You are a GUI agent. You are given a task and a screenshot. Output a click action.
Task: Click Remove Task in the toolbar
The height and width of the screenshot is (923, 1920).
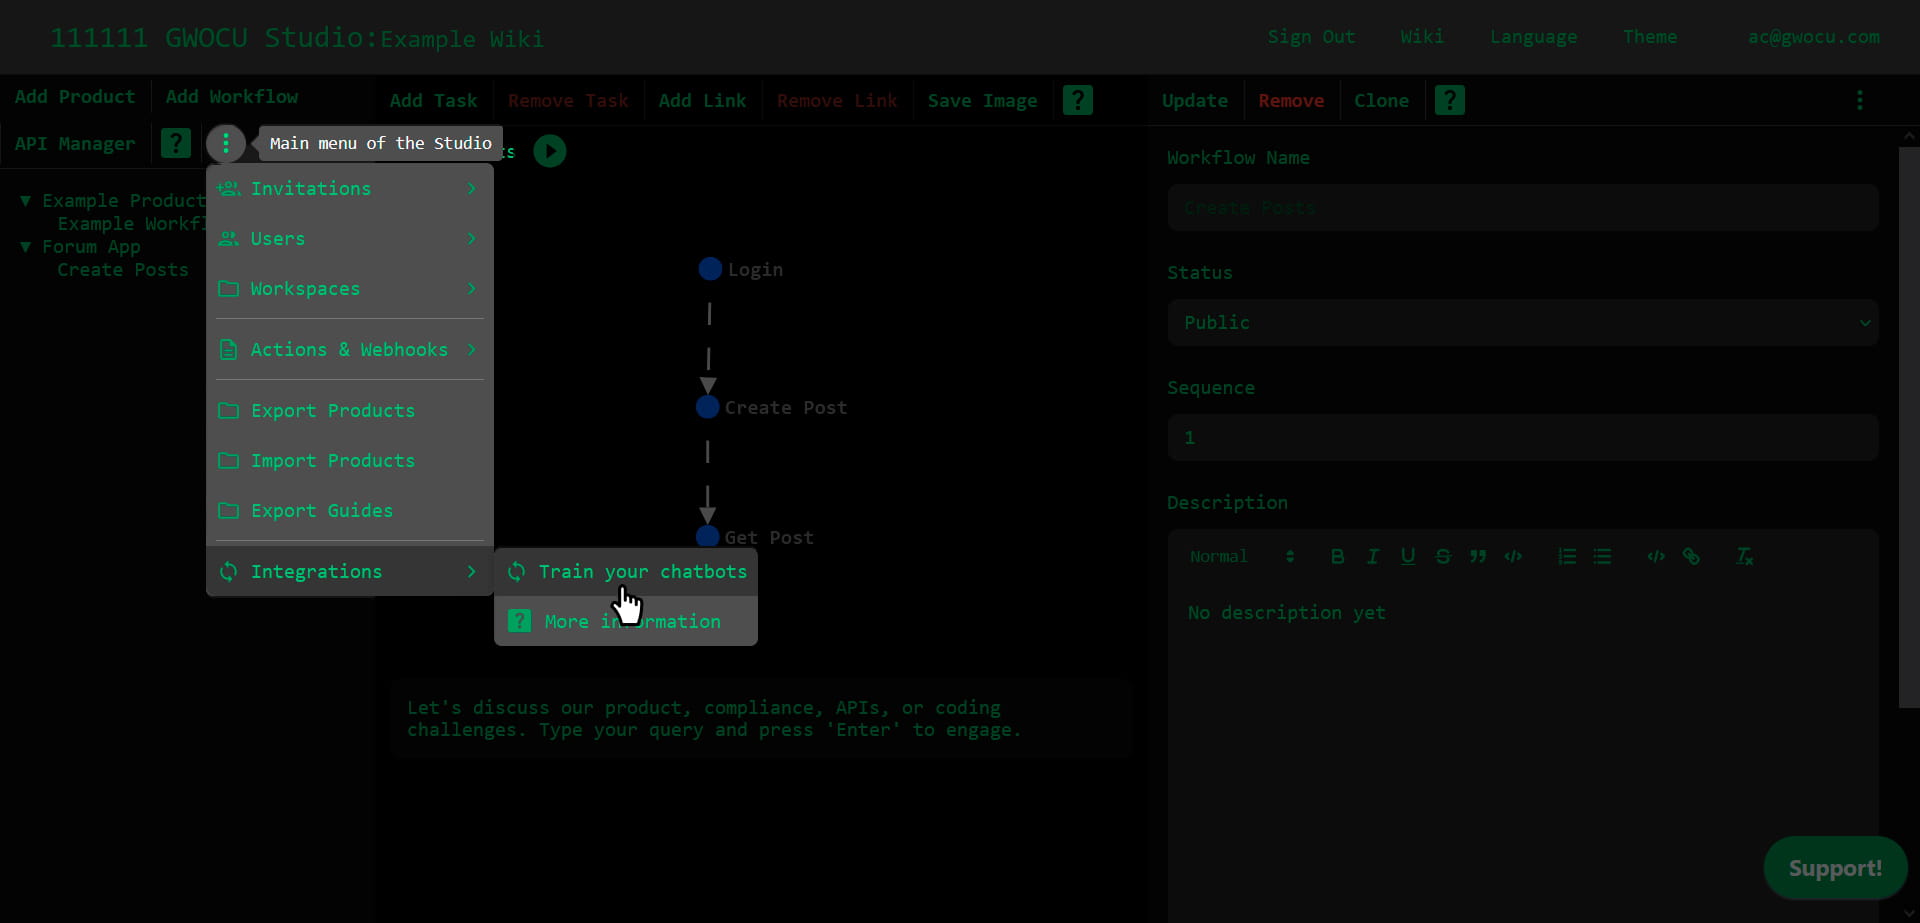[568, 101]
